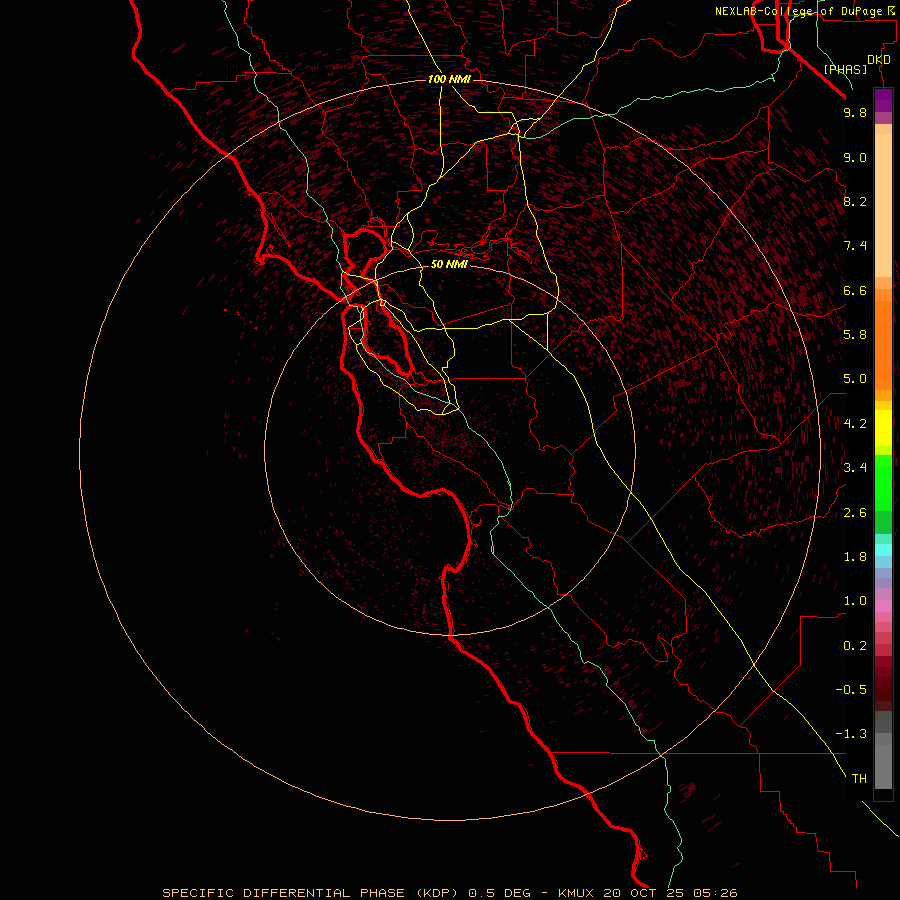Click the 2.6 value on the color scale
Image resolution: width=900 pixels, height=900 pixels.
coord(855,513)
